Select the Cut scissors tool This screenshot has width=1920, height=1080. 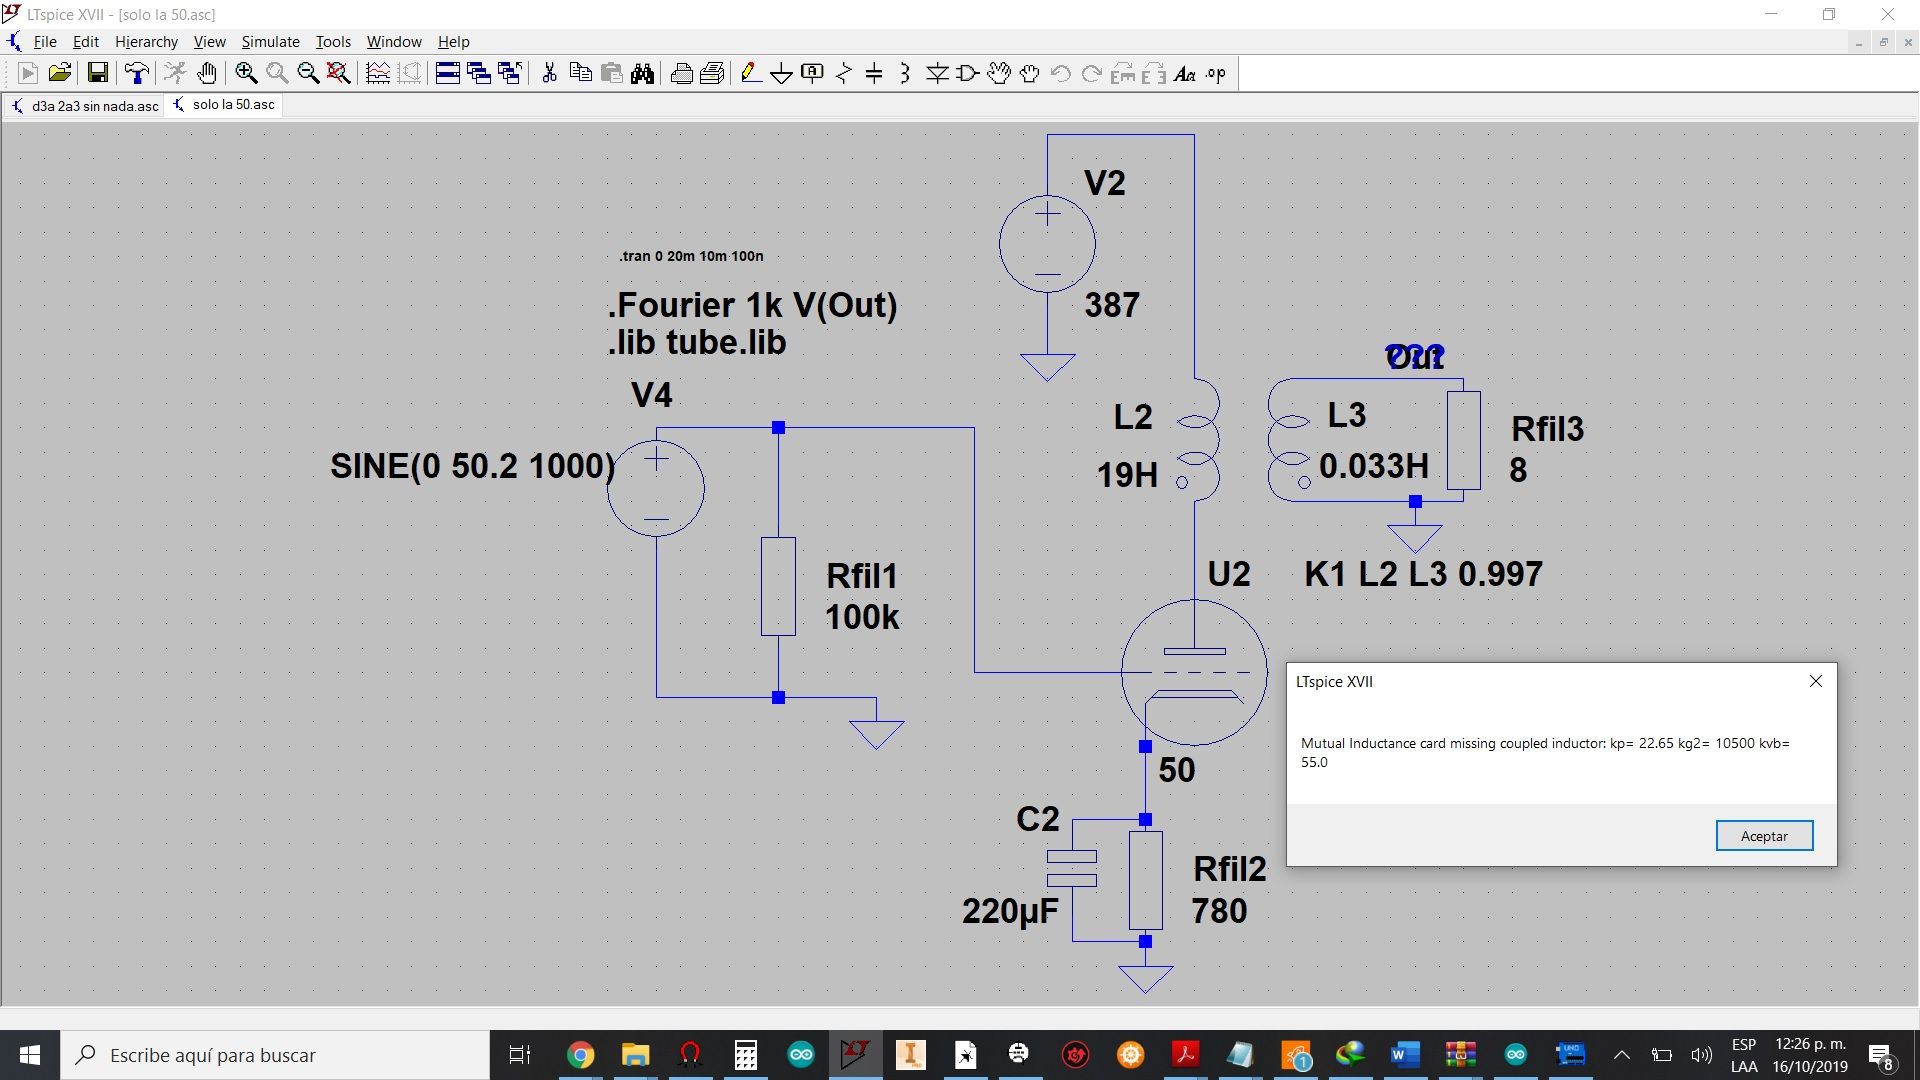(549, 73)
